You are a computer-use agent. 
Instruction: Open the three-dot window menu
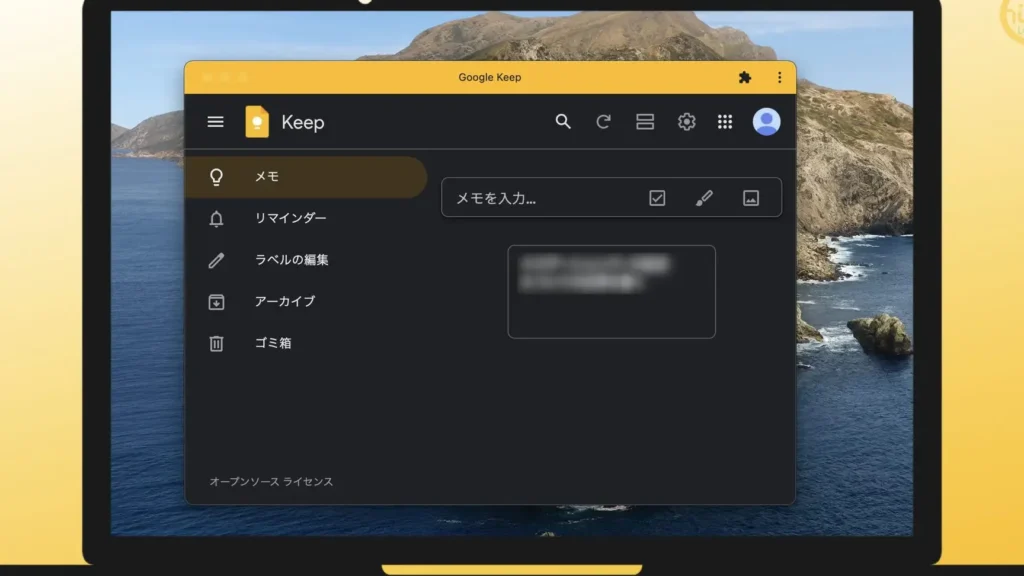779,78
